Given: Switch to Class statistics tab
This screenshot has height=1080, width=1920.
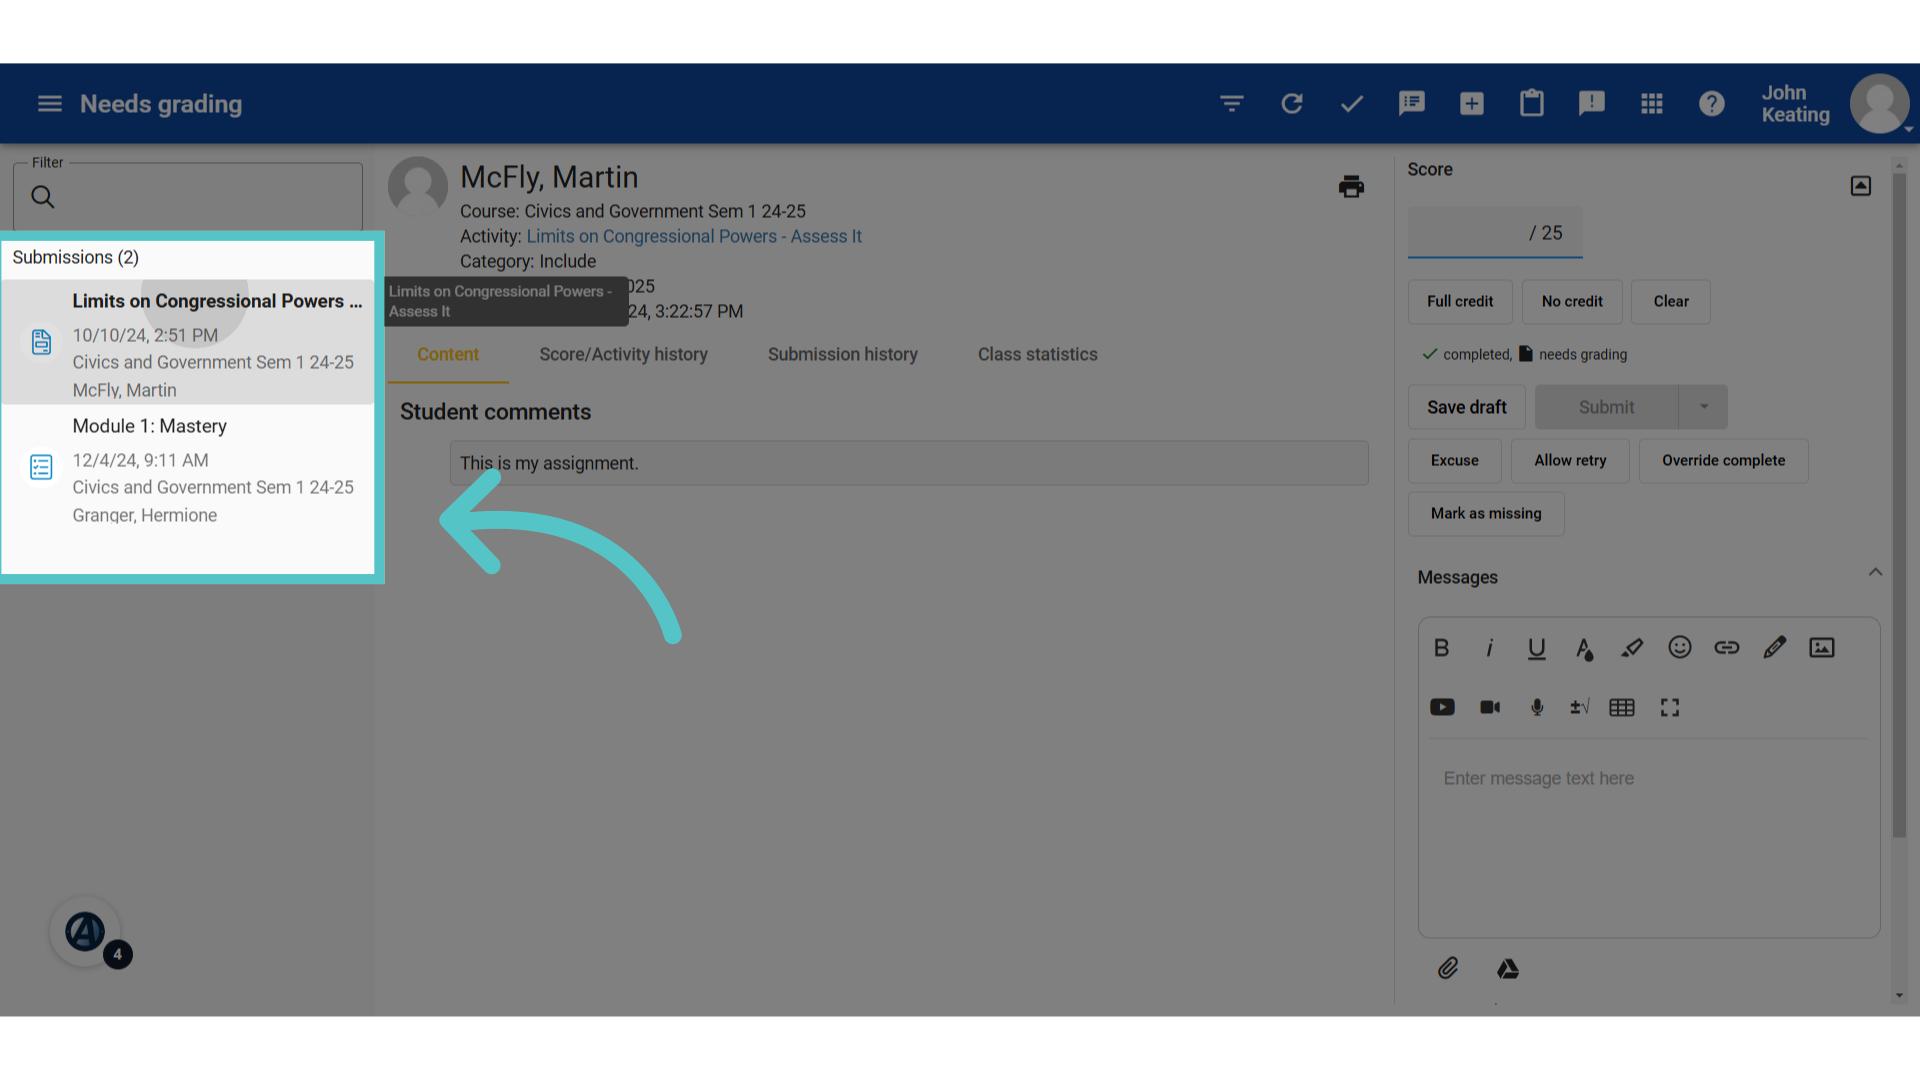Looking at the screenshot, I should click(1037, 354).
